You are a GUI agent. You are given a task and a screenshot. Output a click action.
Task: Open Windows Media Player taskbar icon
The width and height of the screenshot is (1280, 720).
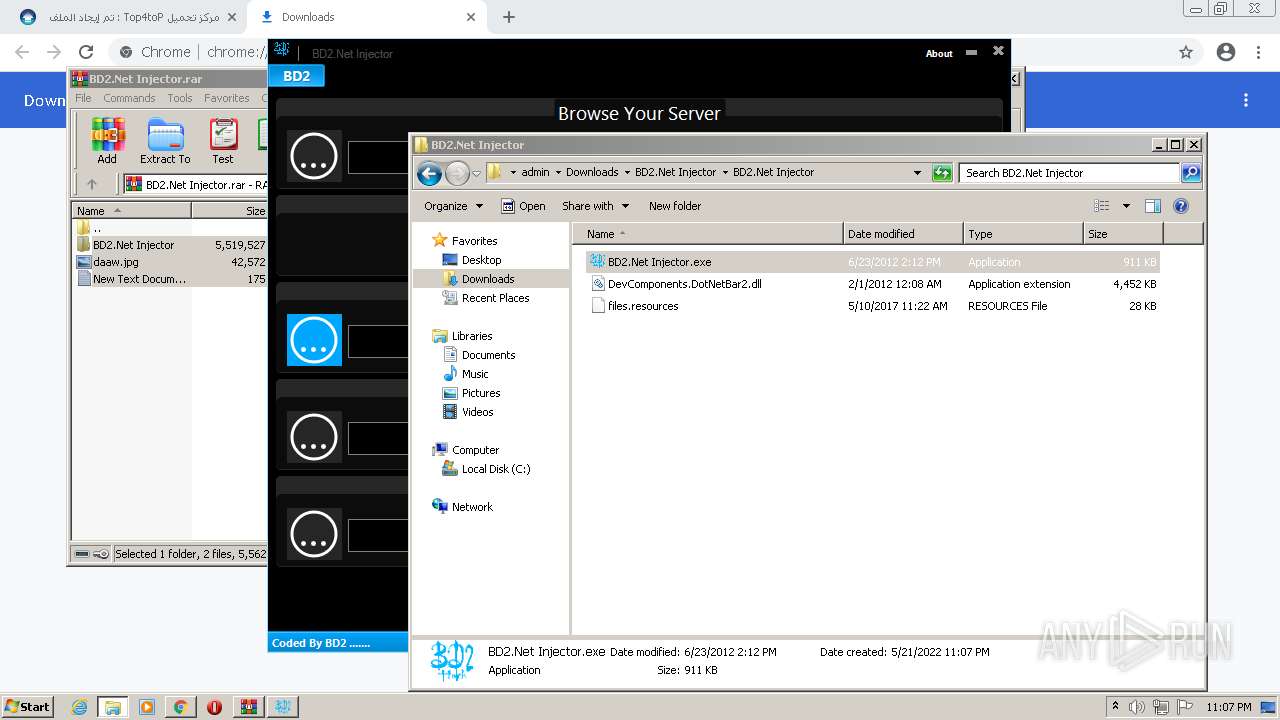pos(147,707)
